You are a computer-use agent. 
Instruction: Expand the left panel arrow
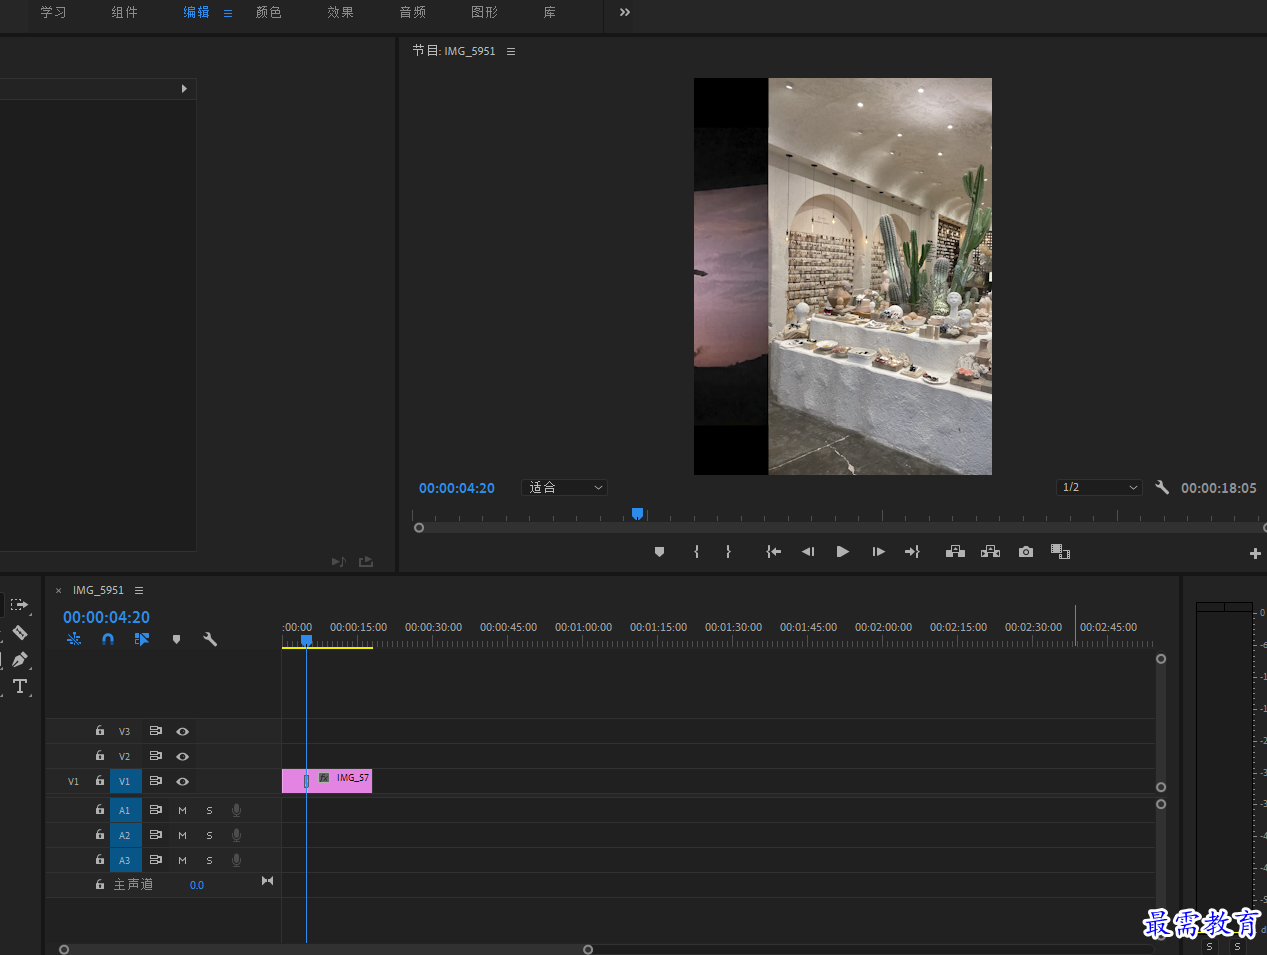point(184,89)
